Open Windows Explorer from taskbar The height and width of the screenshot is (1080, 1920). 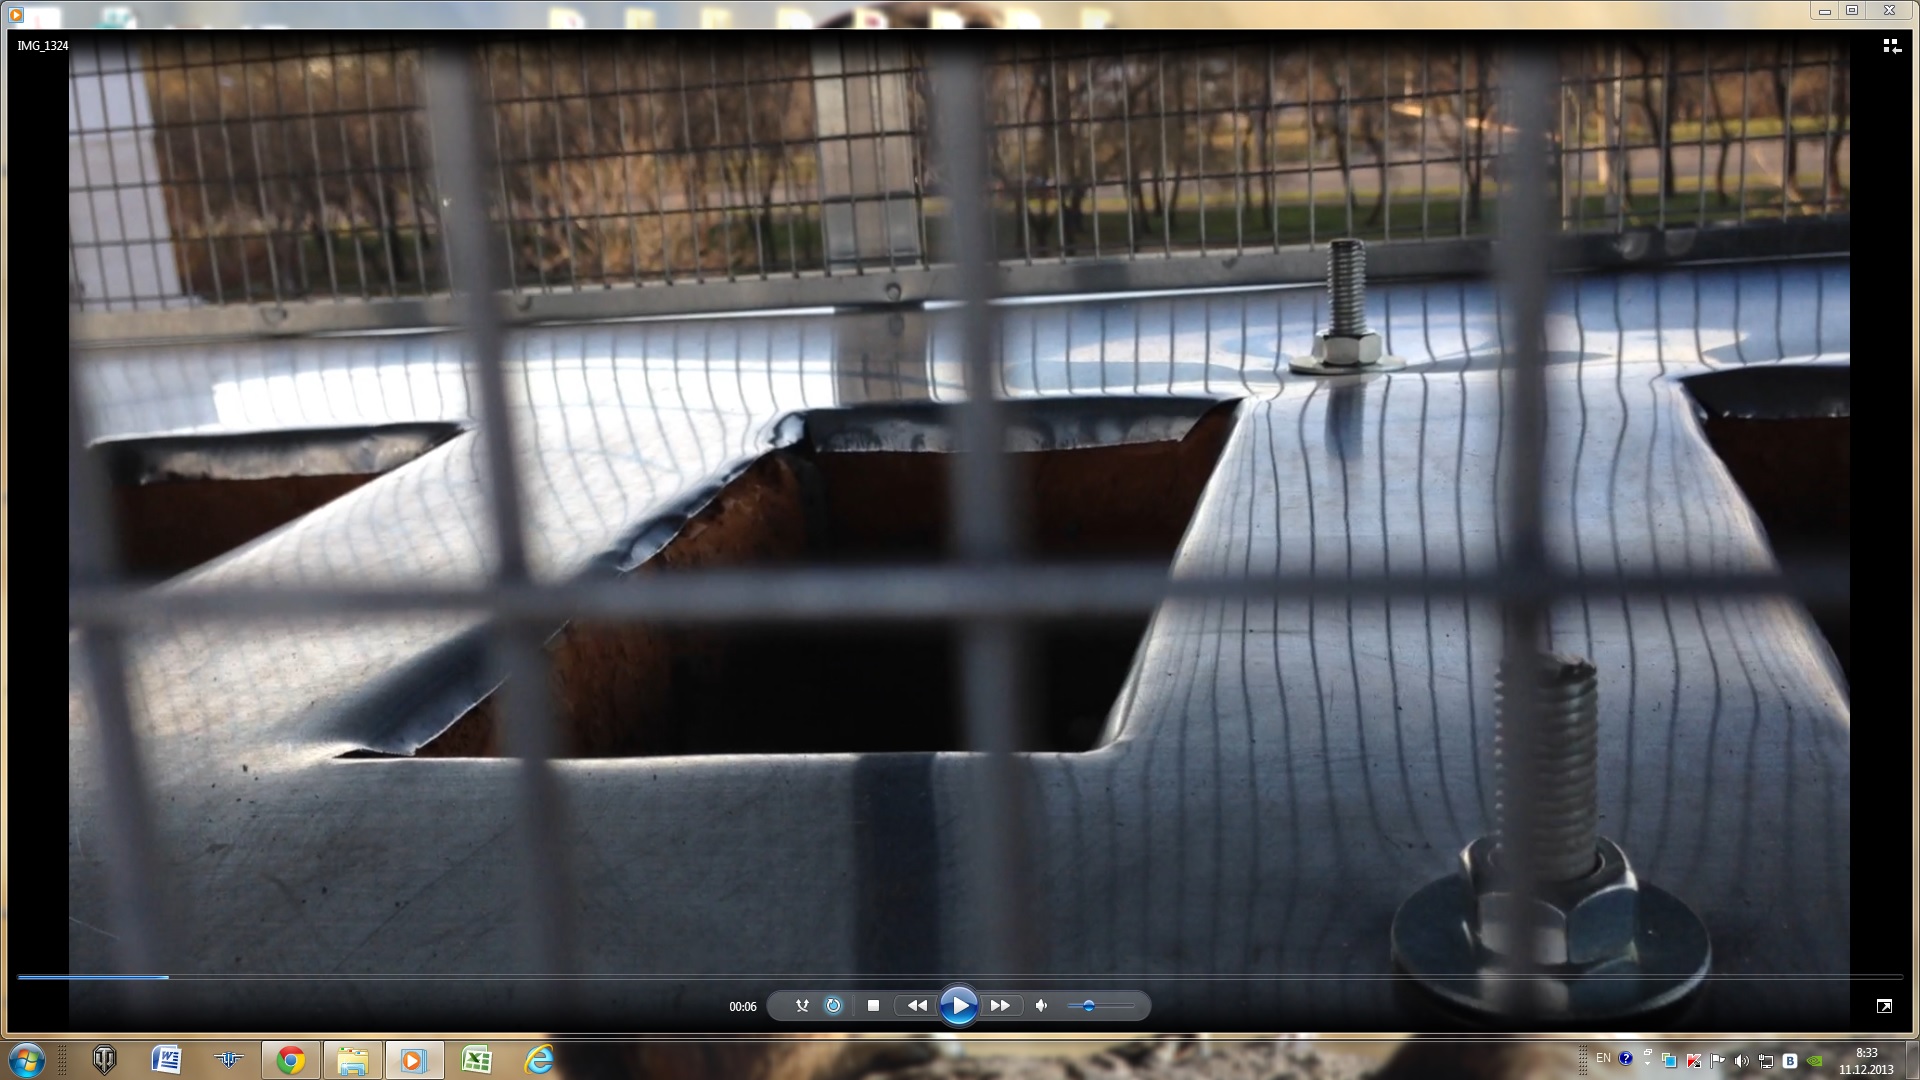pos(352,1060)
